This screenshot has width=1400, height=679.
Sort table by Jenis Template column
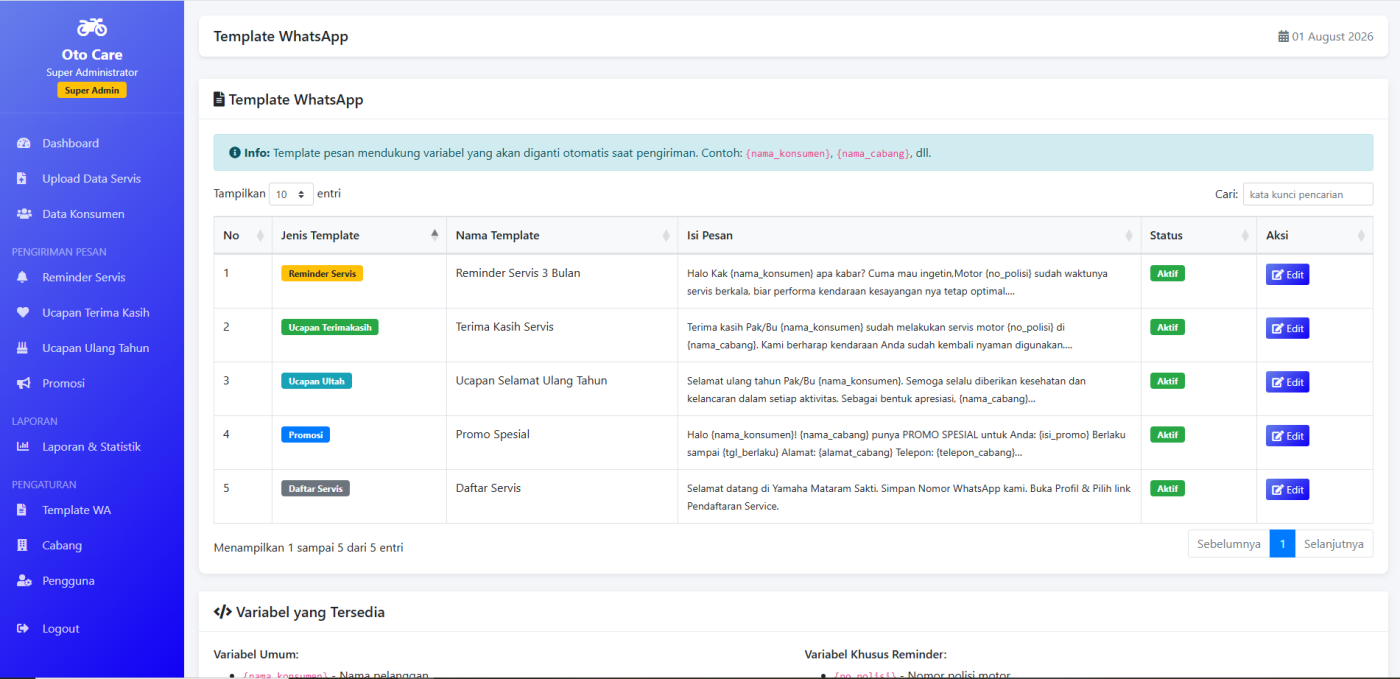coord(359,236)
